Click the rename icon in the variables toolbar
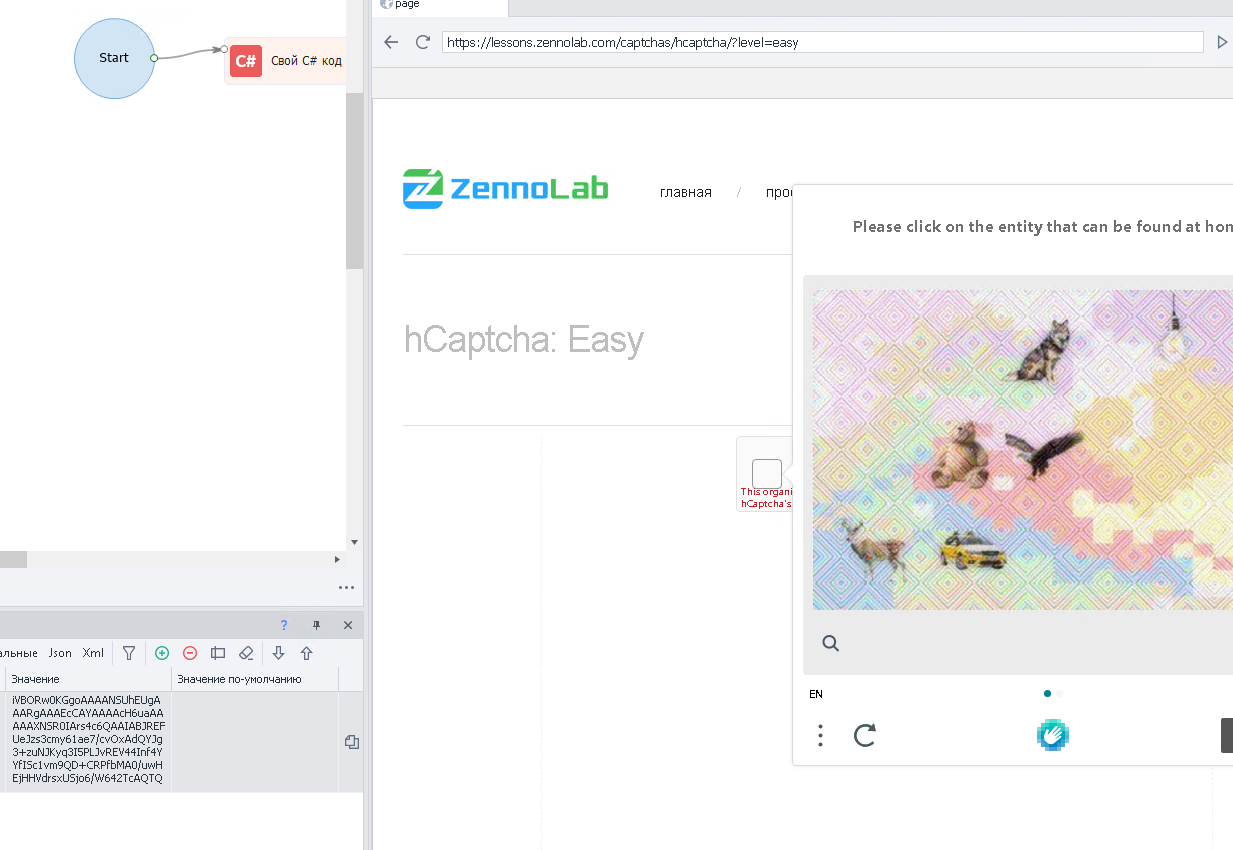1233x850 pixels. (218, 653)
